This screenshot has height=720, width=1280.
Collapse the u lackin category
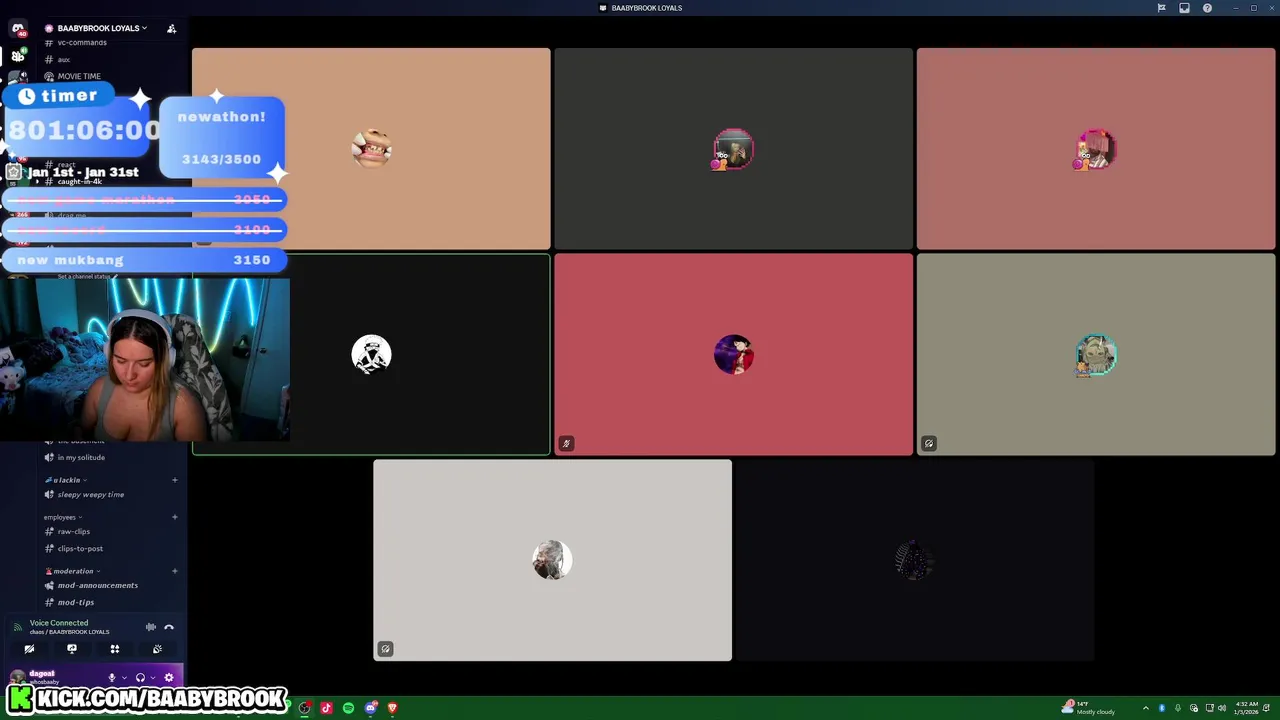pyautogui.click(x=66, y=480)
